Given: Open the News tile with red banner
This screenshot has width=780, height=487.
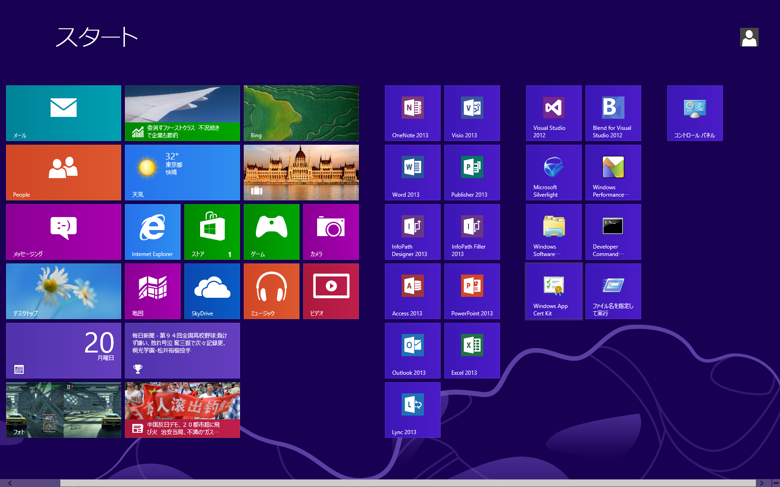Looking at the screenshot, I should (x=182, y=410).
